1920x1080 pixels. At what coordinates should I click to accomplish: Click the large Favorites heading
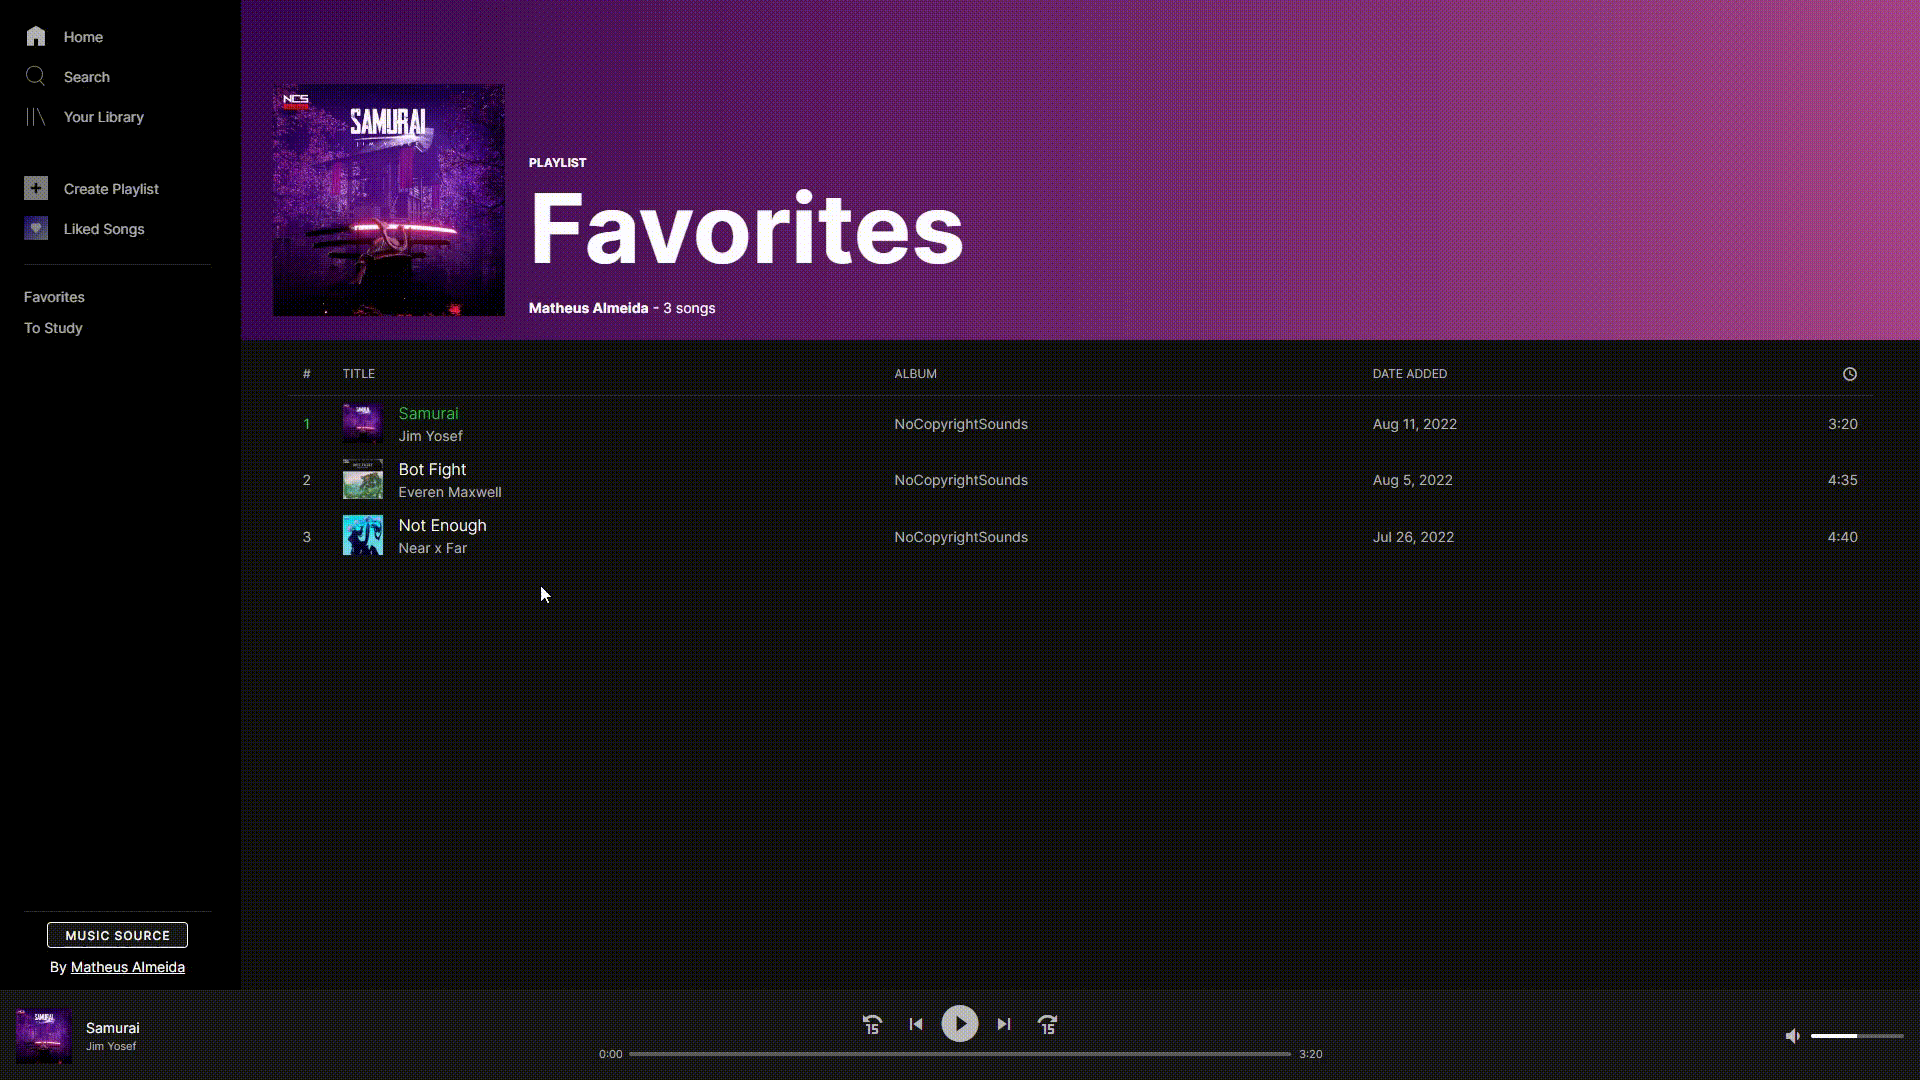coord(746,228)
